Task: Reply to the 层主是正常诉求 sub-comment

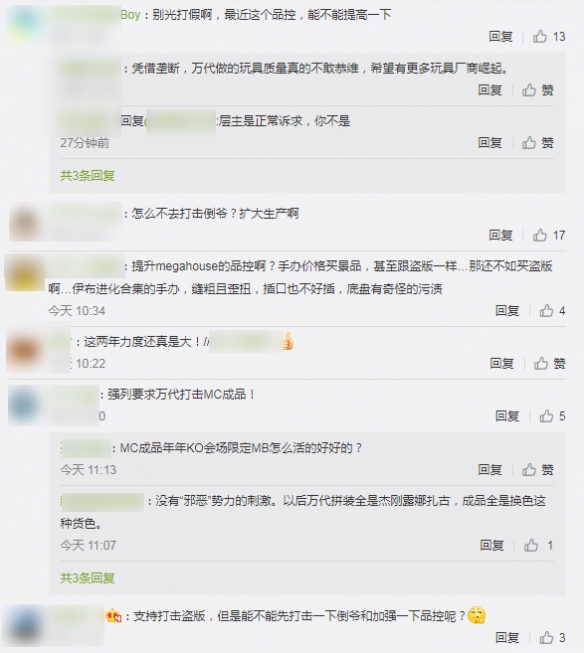Action: point(490,143)
